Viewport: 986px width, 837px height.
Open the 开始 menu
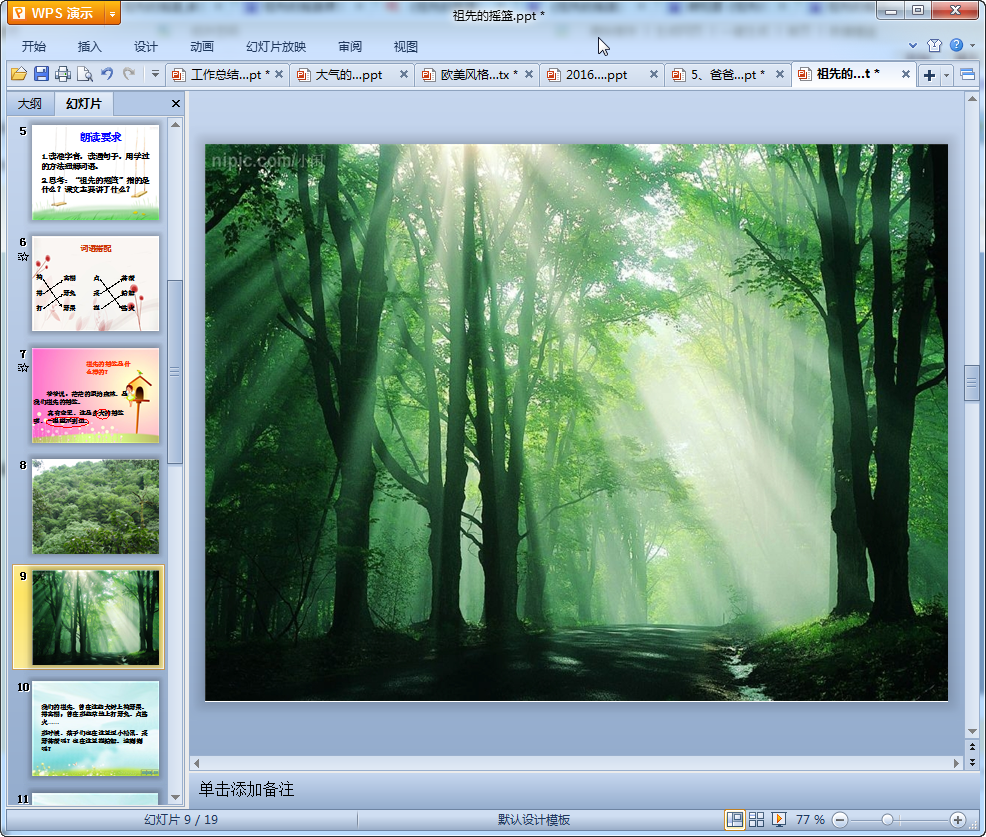[x=34, y=47]
